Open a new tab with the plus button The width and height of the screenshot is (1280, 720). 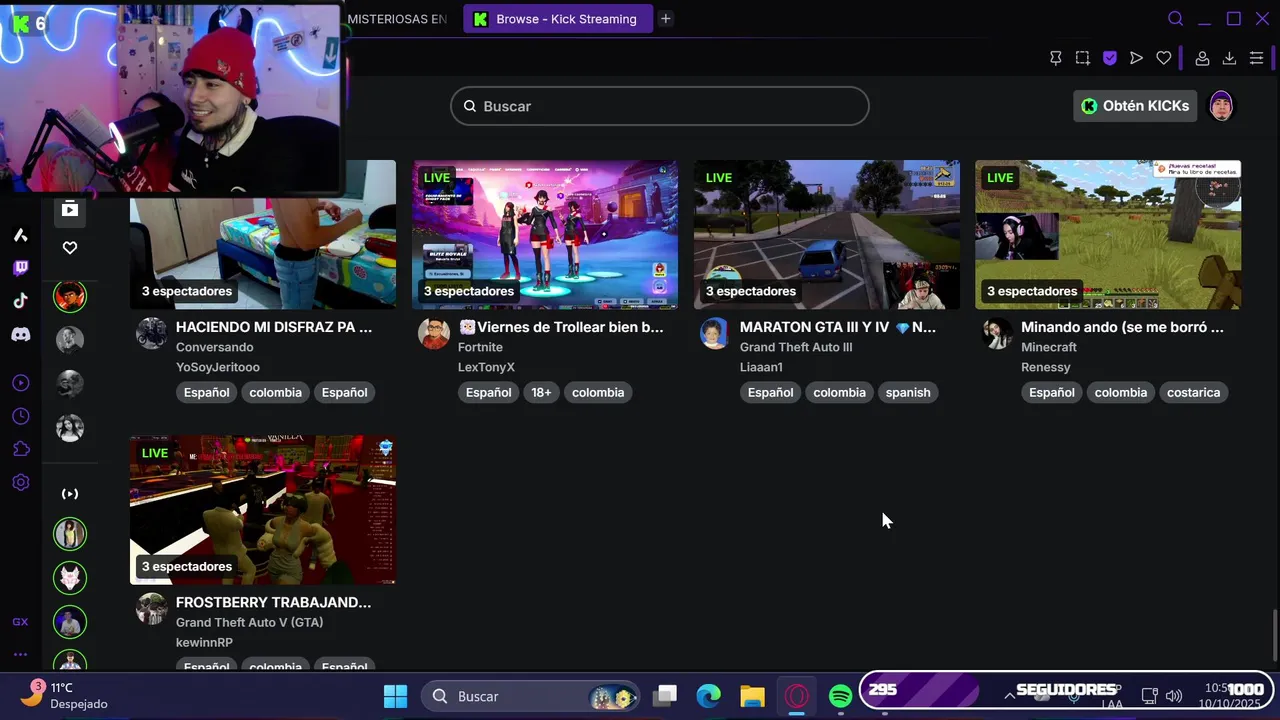click(666, 19)
